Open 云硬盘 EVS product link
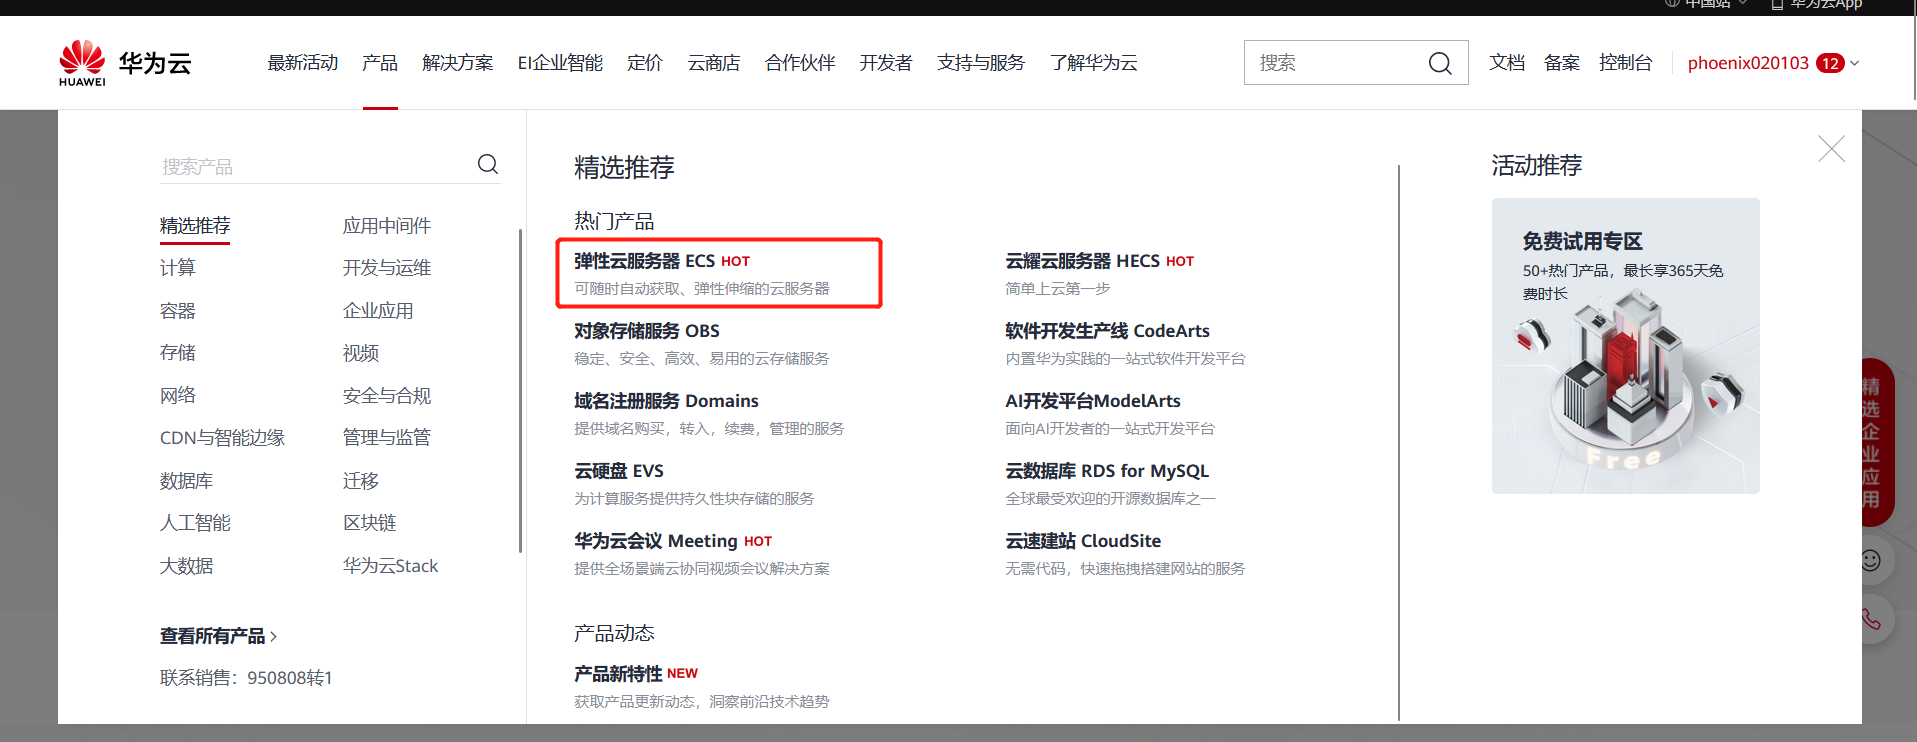The image size is (1917, 742). [x=619, y=471]
